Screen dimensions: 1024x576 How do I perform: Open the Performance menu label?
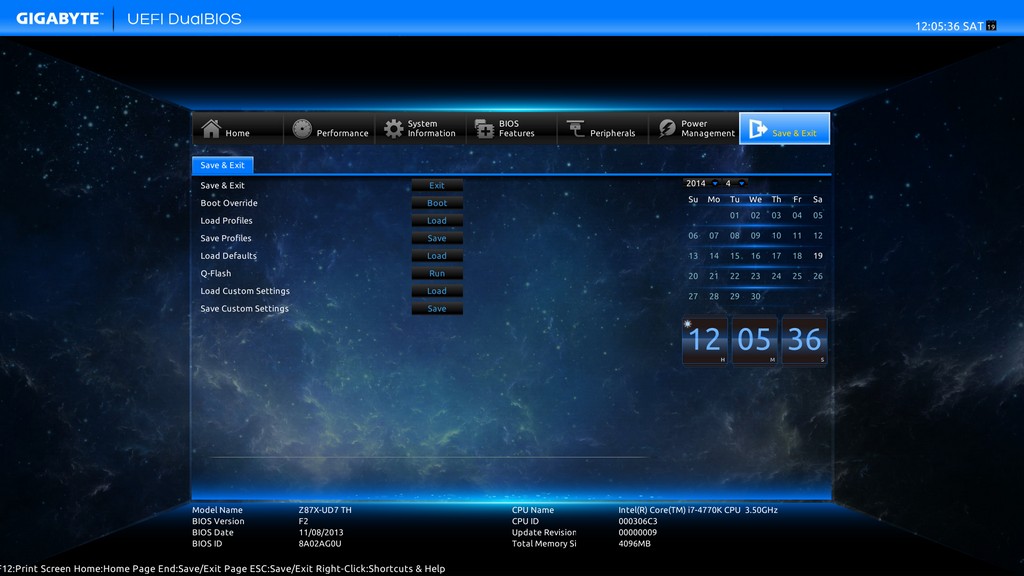342,133
